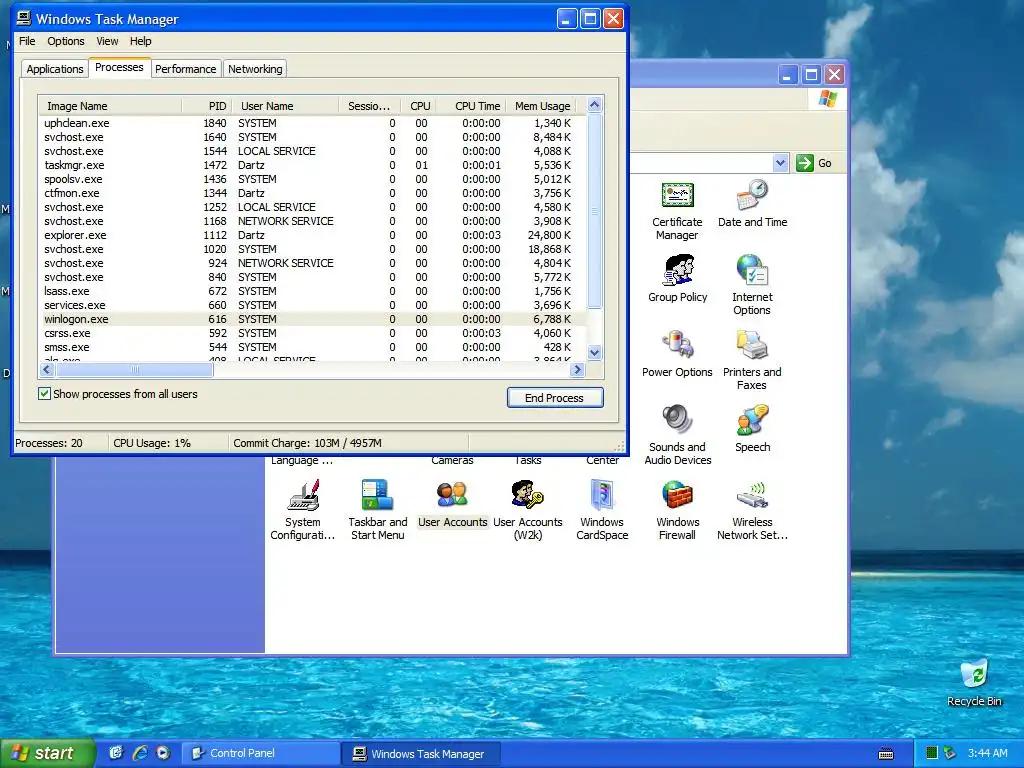Select explorer.exe process row
The height and width of the screenshot is (768, 1024).
[x=312, y=235]
